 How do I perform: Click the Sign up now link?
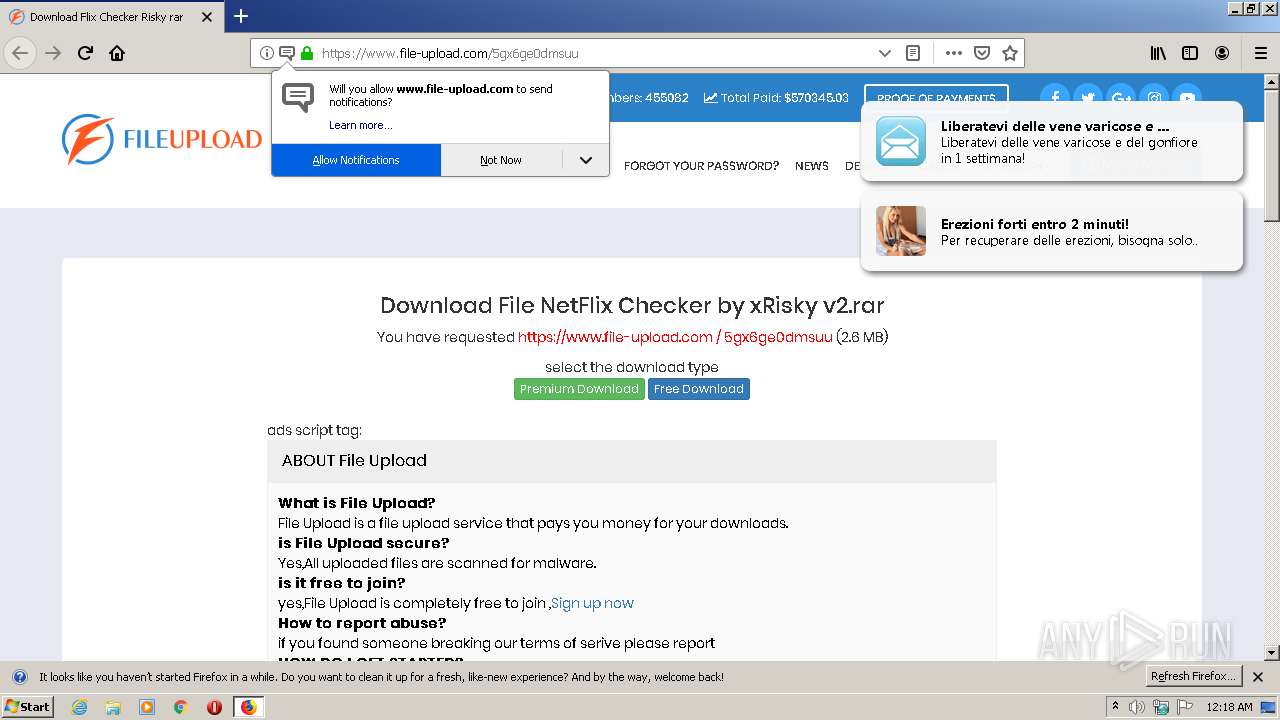tap(592, 603)
